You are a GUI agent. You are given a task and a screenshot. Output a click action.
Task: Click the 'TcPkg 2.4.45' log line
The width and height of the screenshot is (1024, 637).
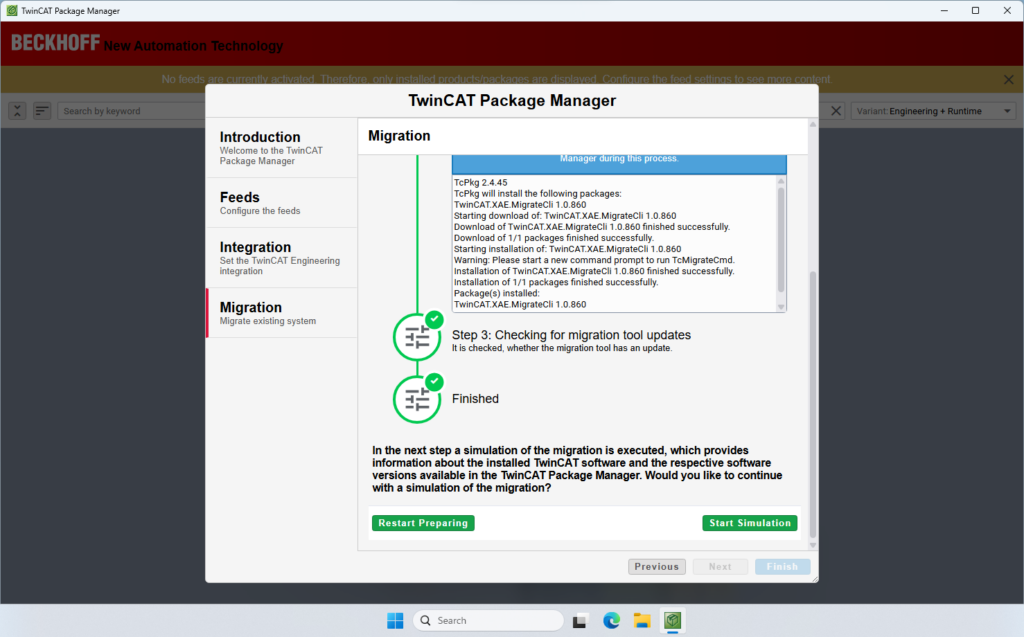point(481,183)
